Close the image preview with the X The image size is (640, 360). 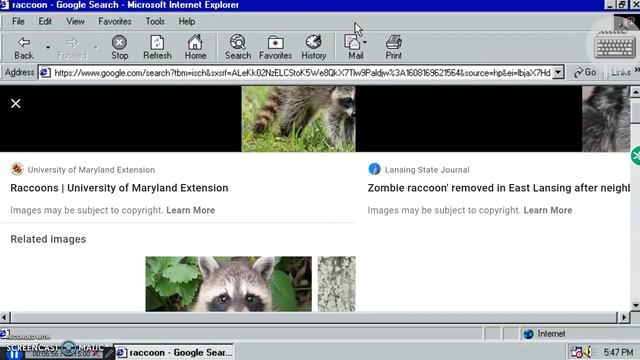coord(16,103)
